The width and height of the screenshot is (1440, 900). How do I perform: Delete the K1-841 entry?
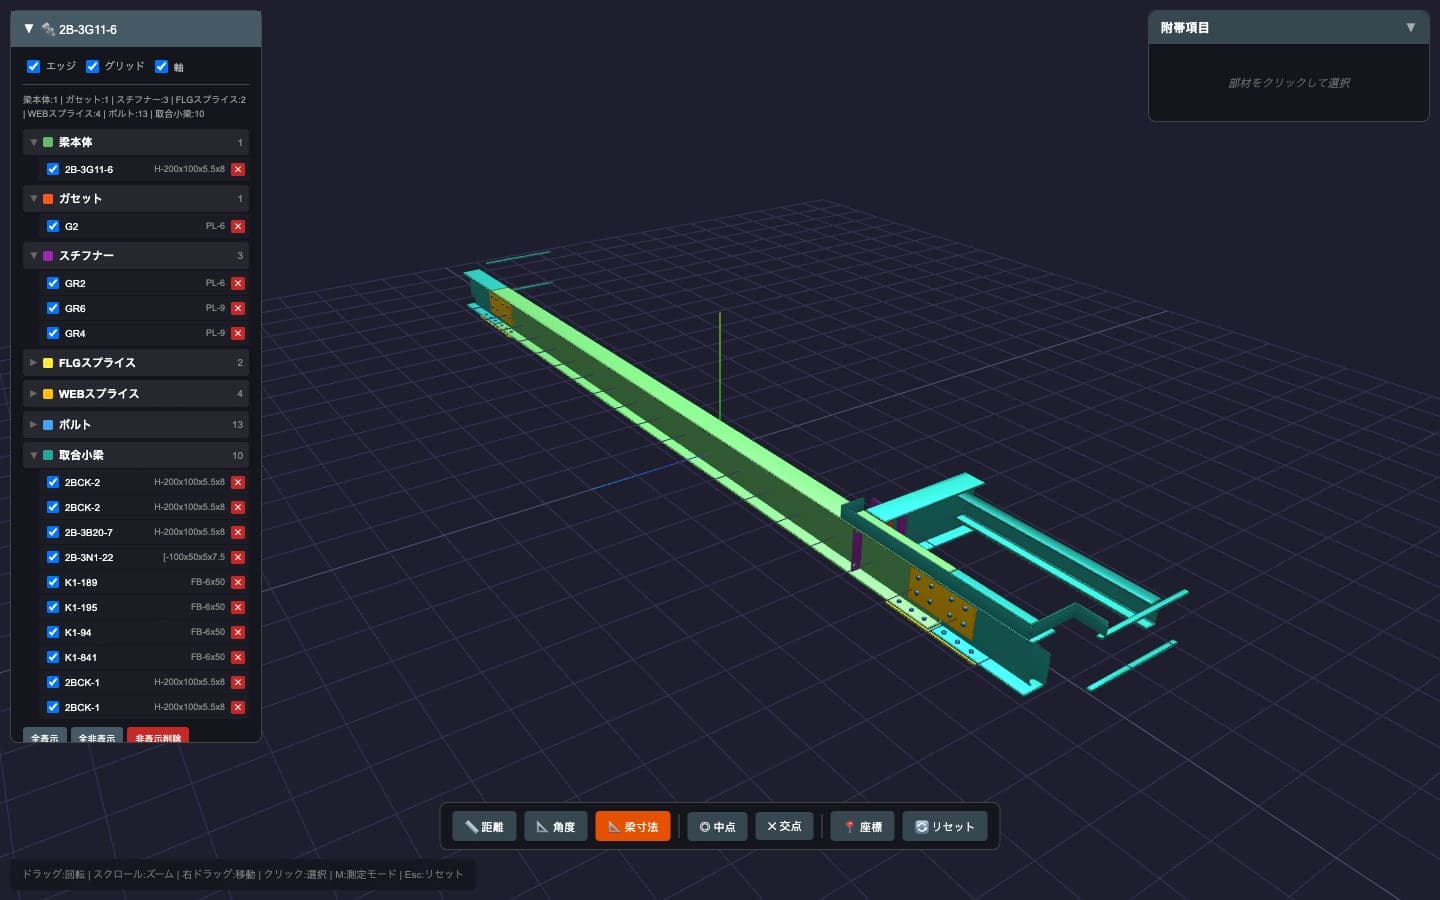click(x=238, y=657)
